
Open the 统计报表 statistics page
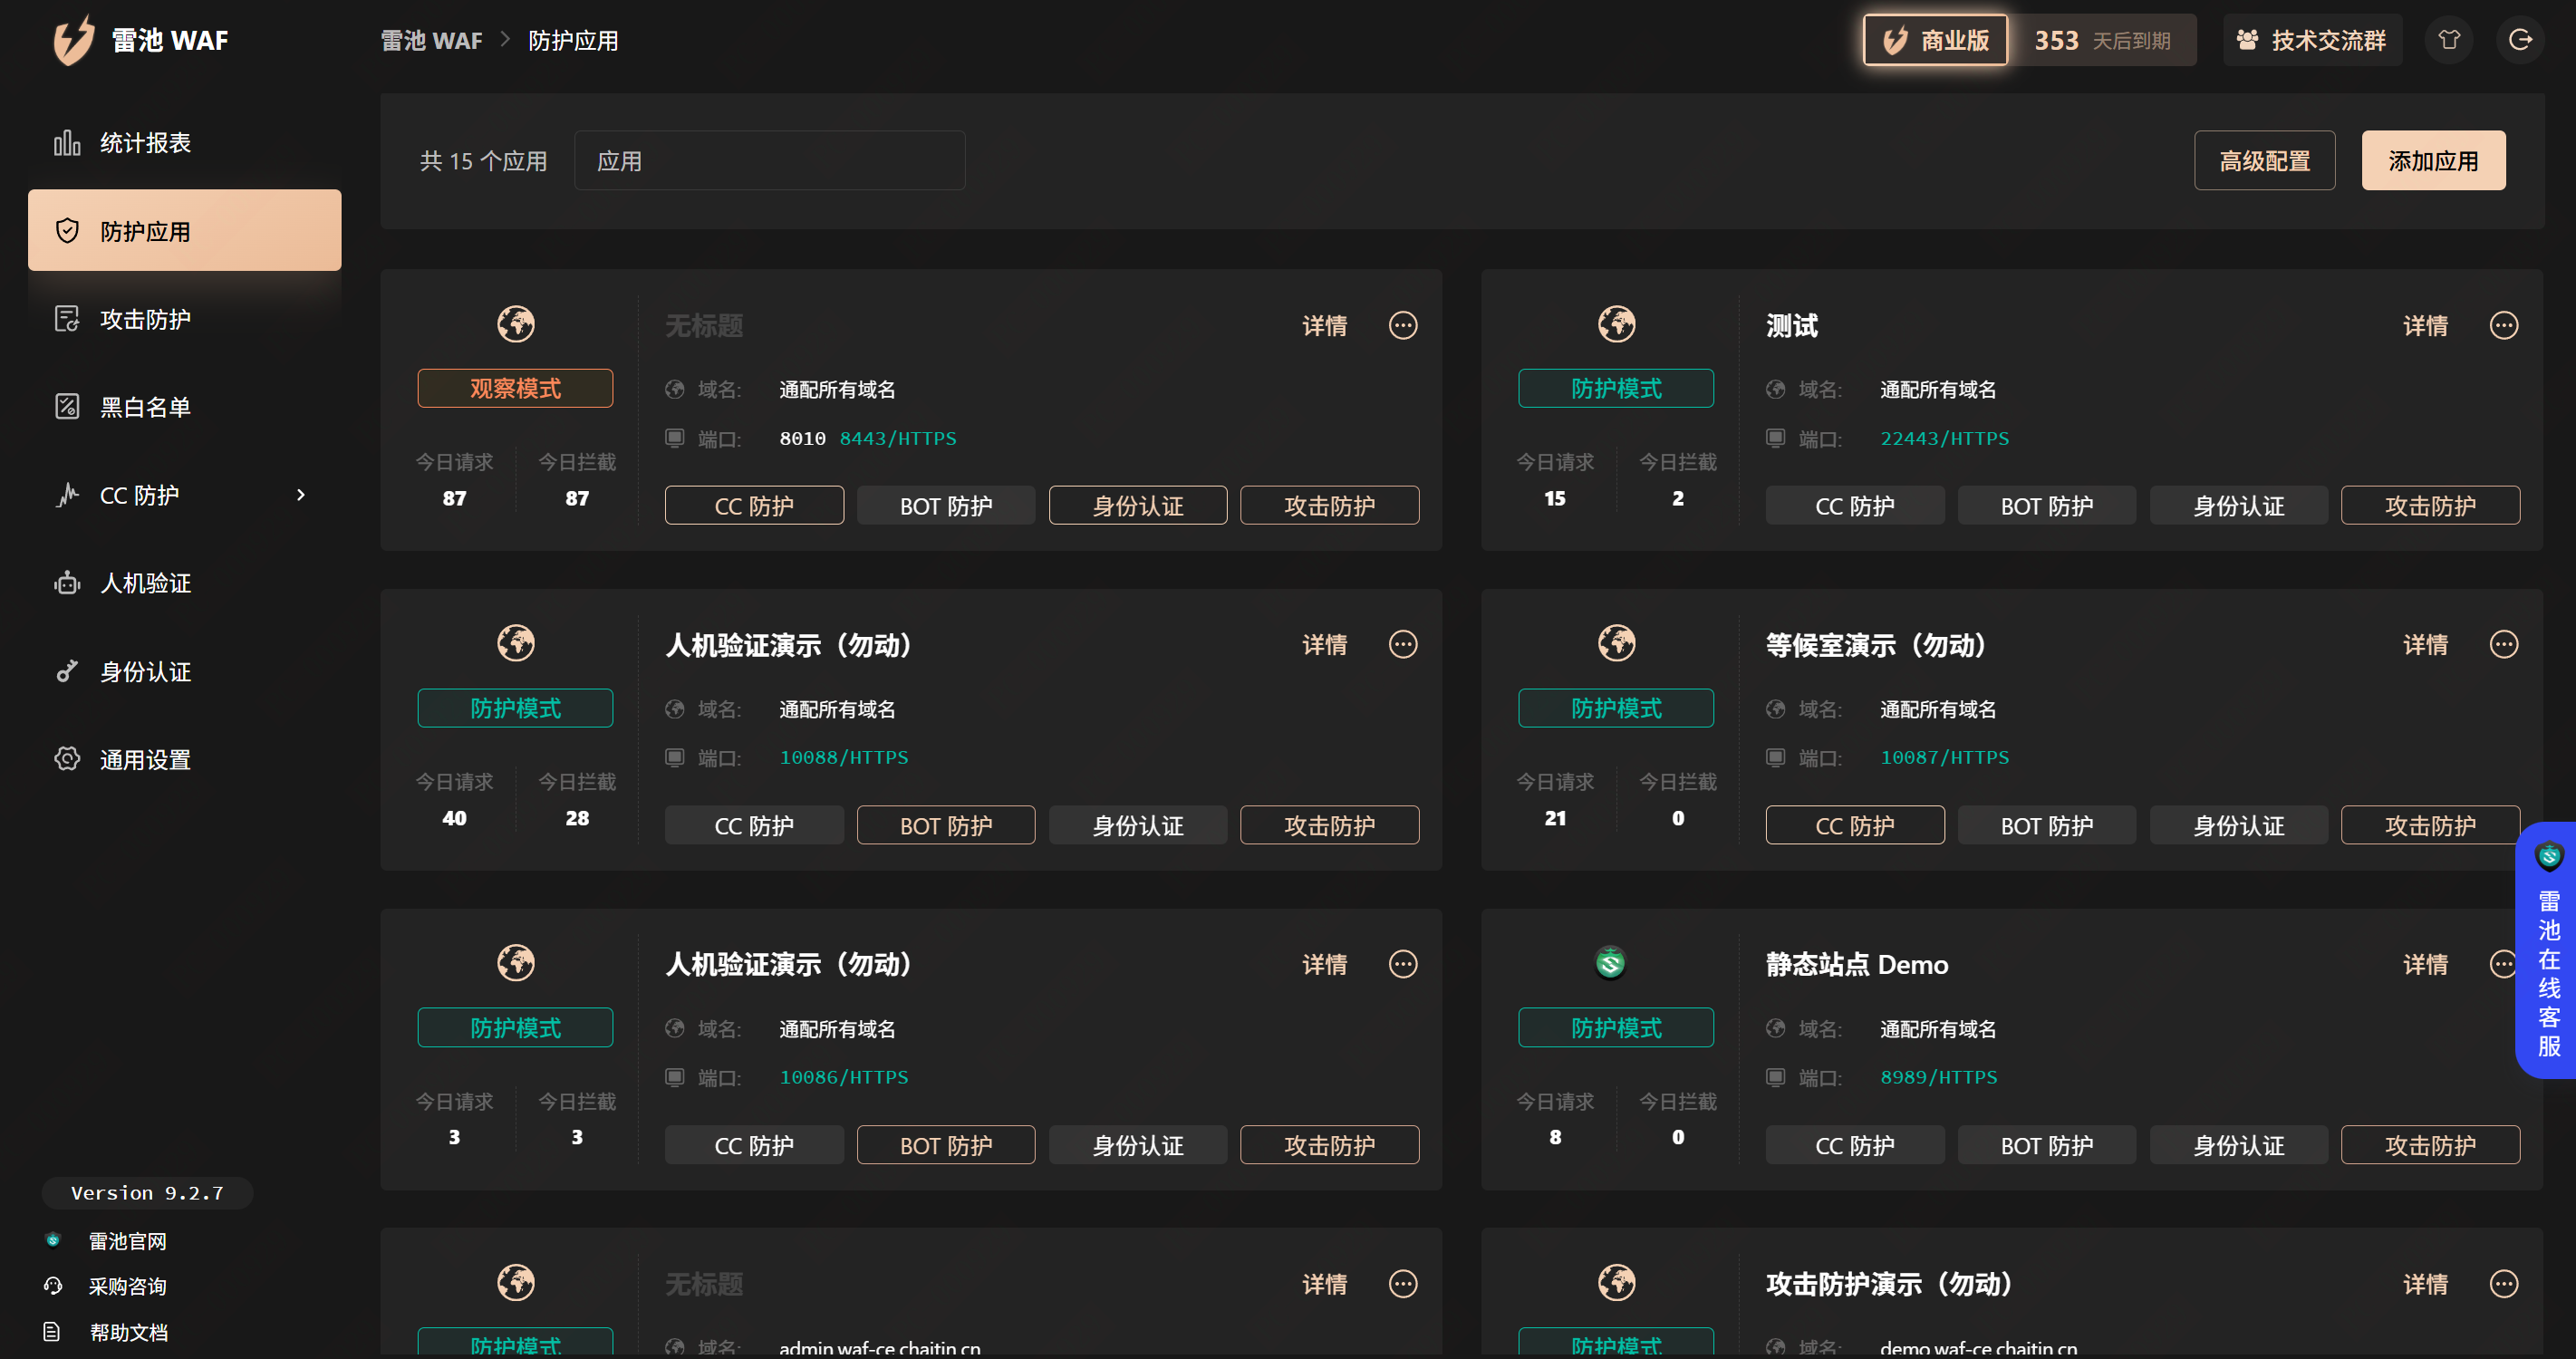coord(145,143)
